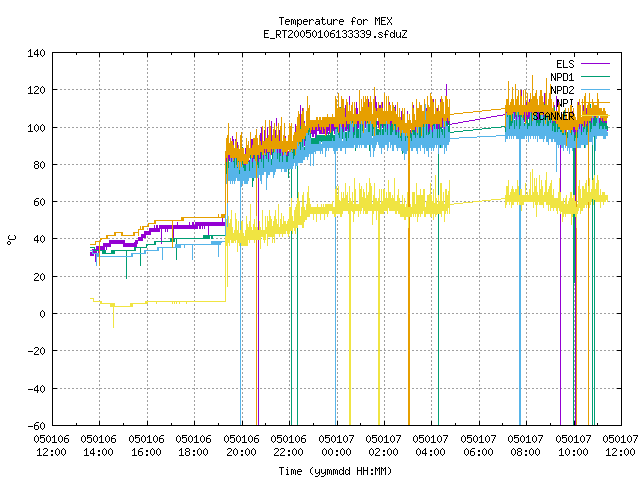Image resolution: width=640 pixels, height=480 pixels.
Task: Click the blue NPD2 legend line sample
Action: (x=596, y=89)
